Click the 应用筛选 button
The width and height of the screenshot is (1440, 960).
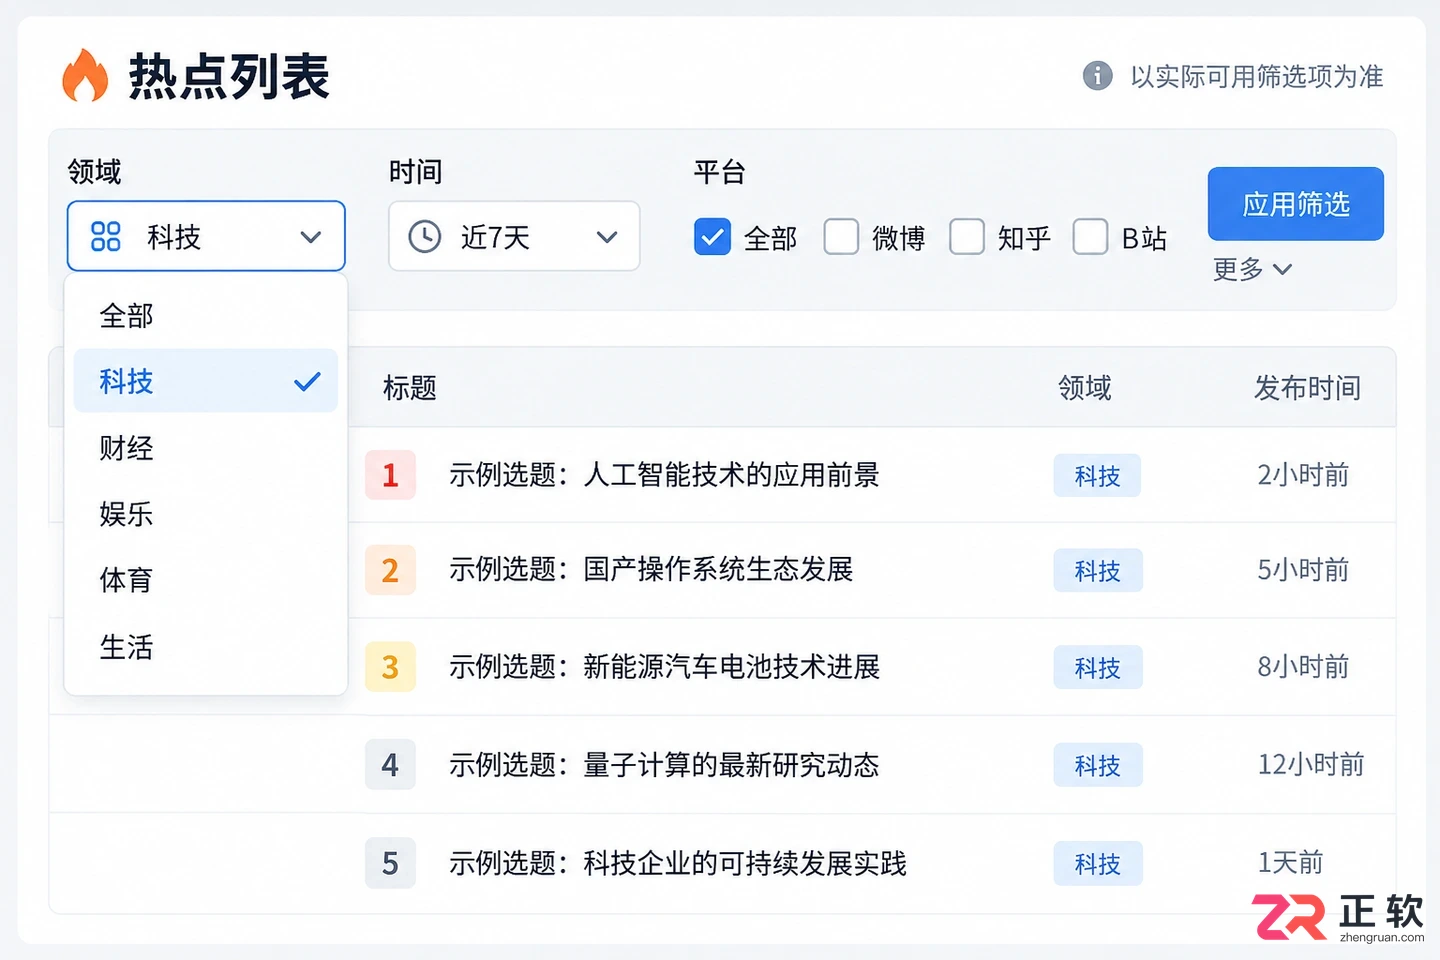coord(1296,204)
